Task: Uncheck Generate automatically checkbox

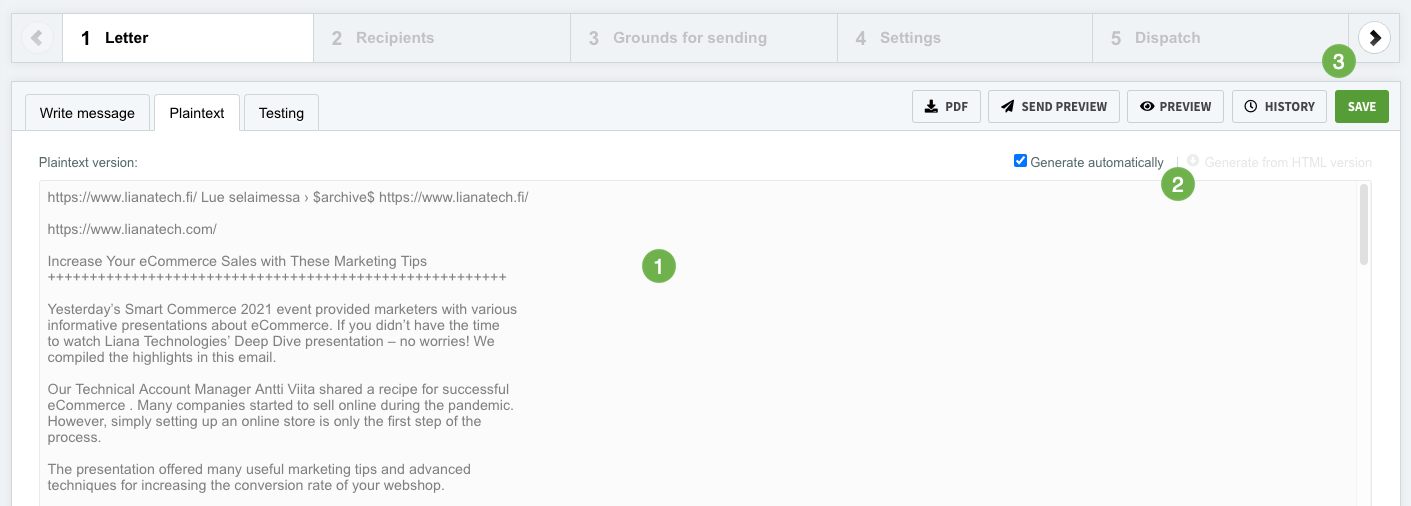Action: (x=1020, y=161)
